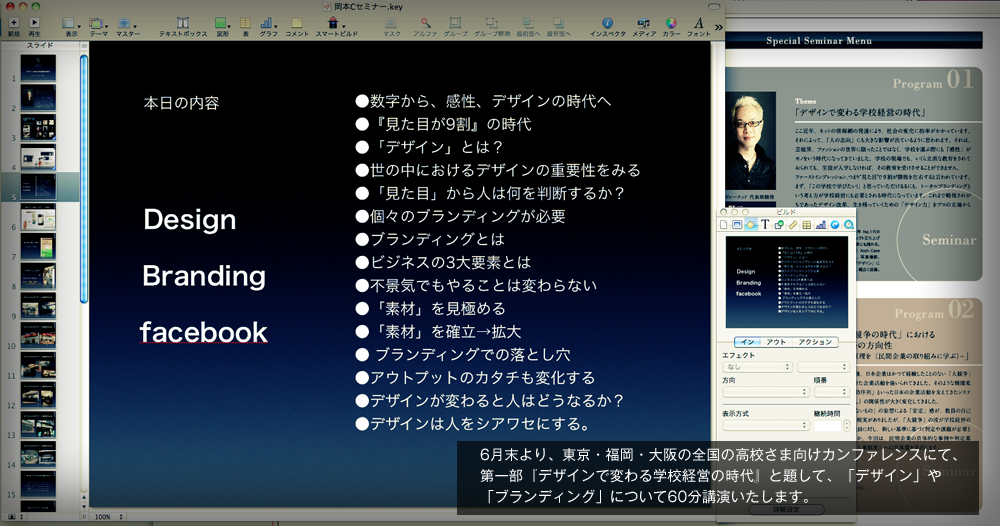Open the フォント fonts panel
Image resolution: width=1000 pixels, height=526 pixels.
698,26
